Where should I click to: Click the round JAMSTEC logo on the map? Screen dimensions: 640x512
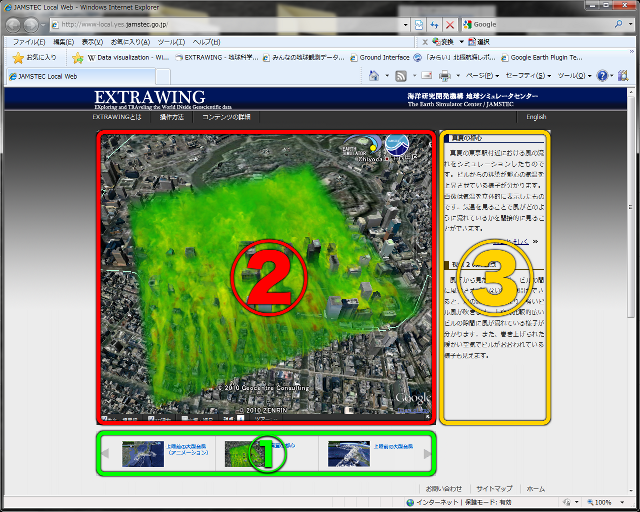click(397, 146)
